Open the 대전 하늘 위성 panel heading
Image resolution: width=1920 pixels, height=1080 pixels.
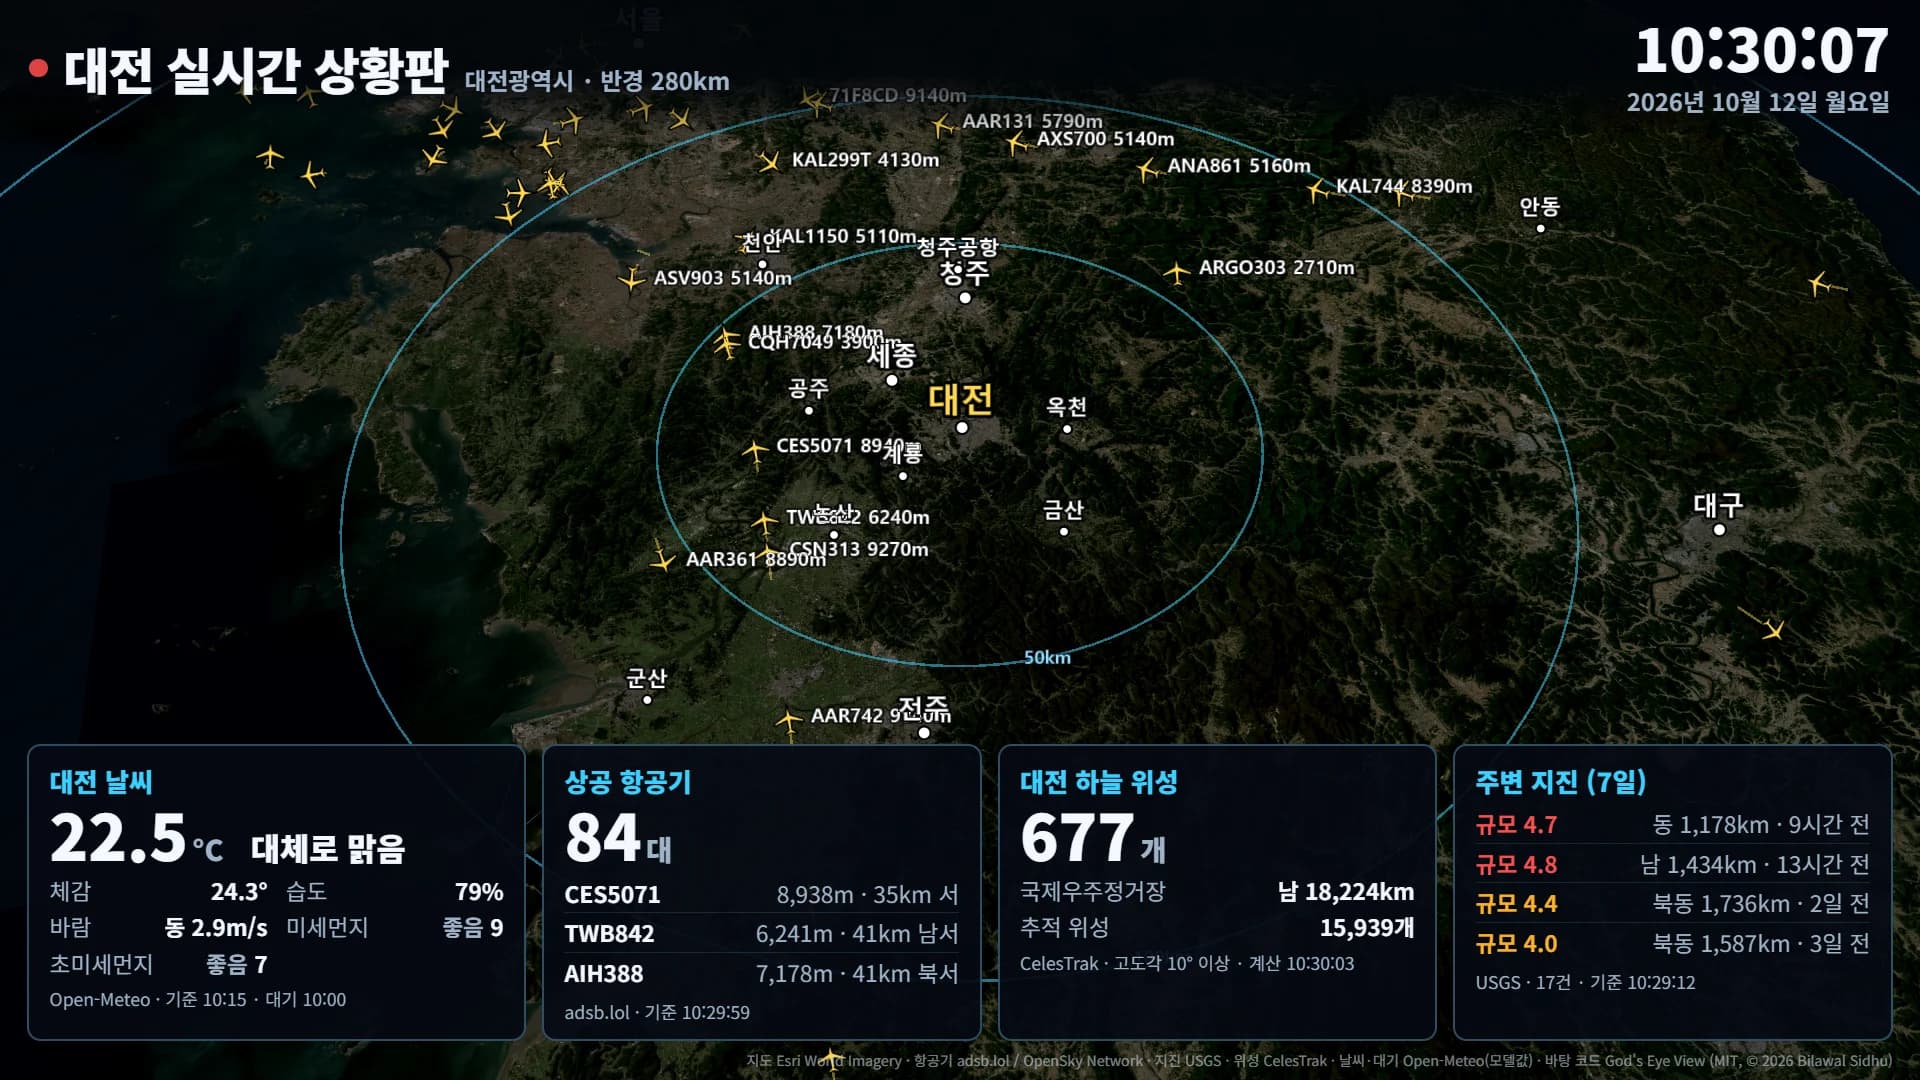point(1099,782)
